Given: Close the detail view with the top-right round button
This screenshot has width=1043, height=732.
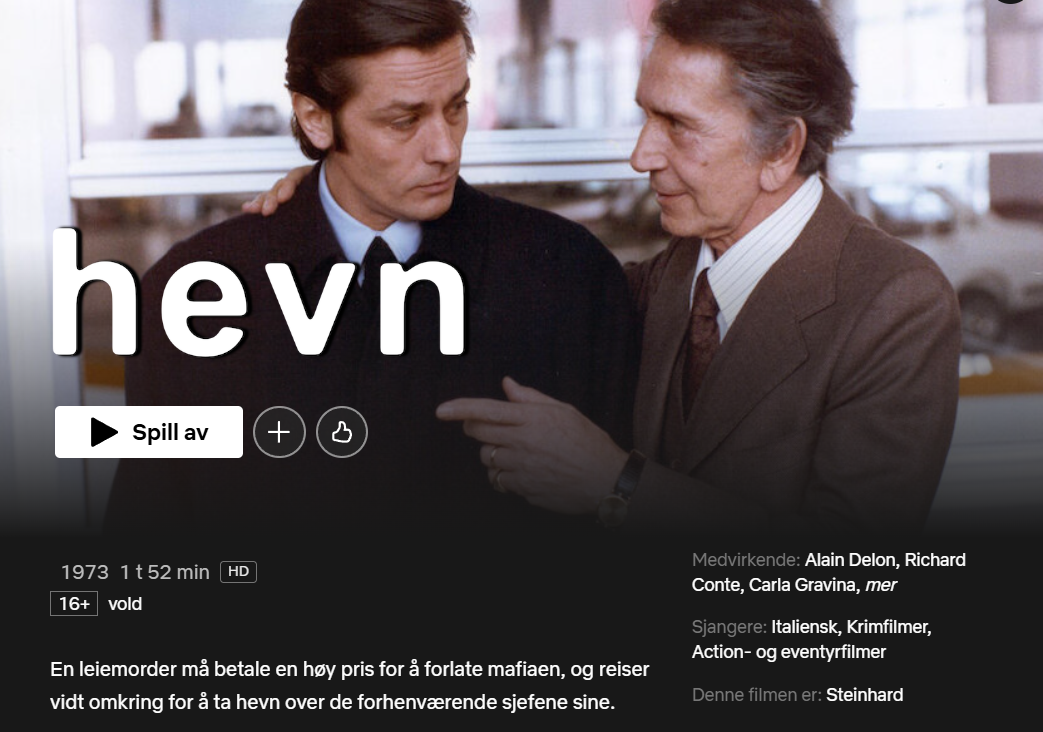Looking at the screenshot, I should pos(1010,1).
